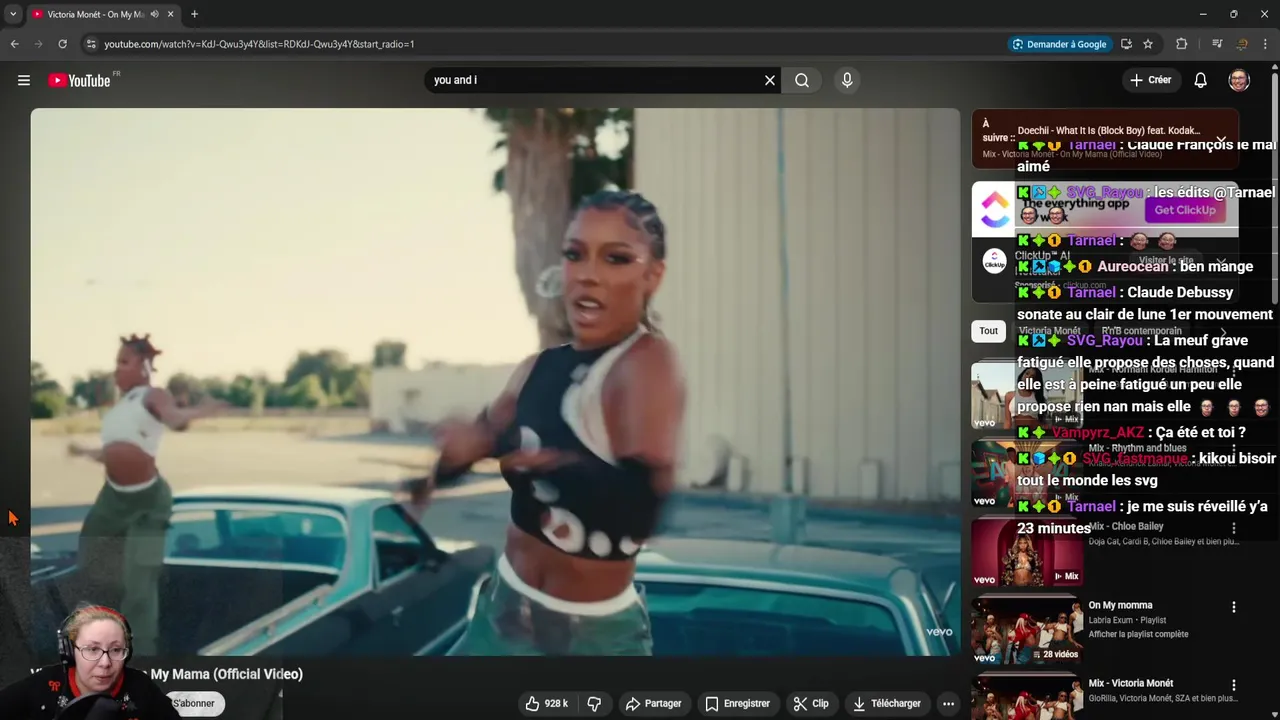Viewport: 1280px width, 720px height.
Task: Click the Créer button
Action: click(1151, 80)
